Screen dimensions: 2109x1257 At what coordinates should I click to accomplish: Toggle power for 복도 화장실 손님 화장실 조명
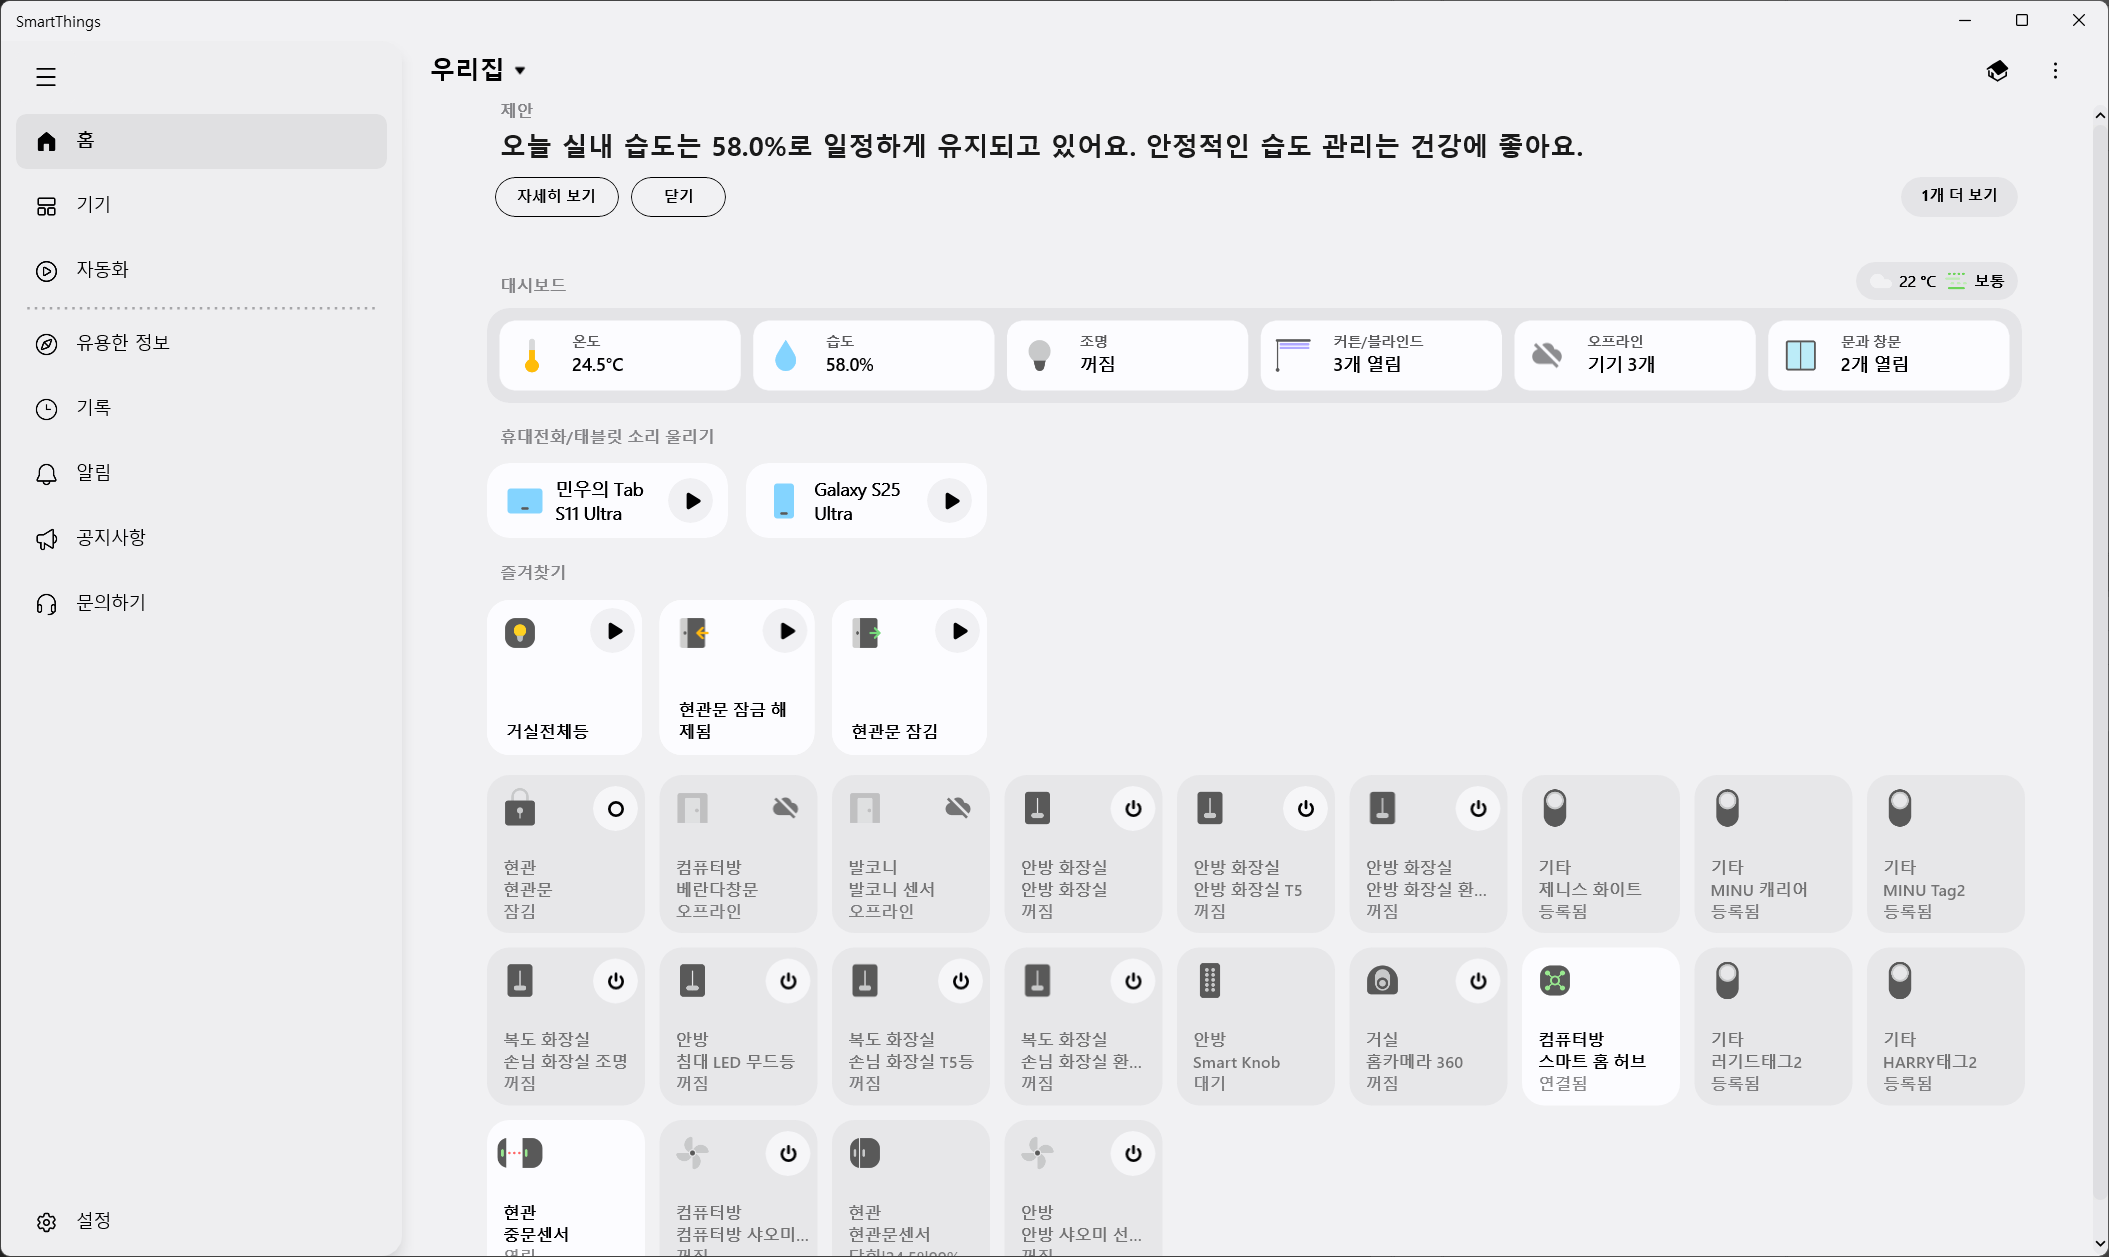pyautogui.click(x=615, y=981)
